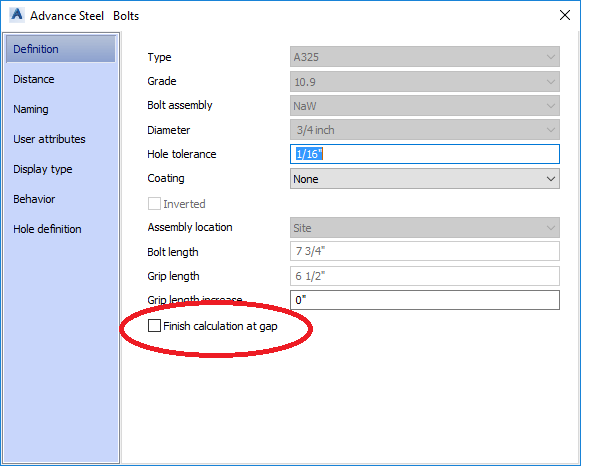Open the Type dropdown showing A325

coord(424,57)
